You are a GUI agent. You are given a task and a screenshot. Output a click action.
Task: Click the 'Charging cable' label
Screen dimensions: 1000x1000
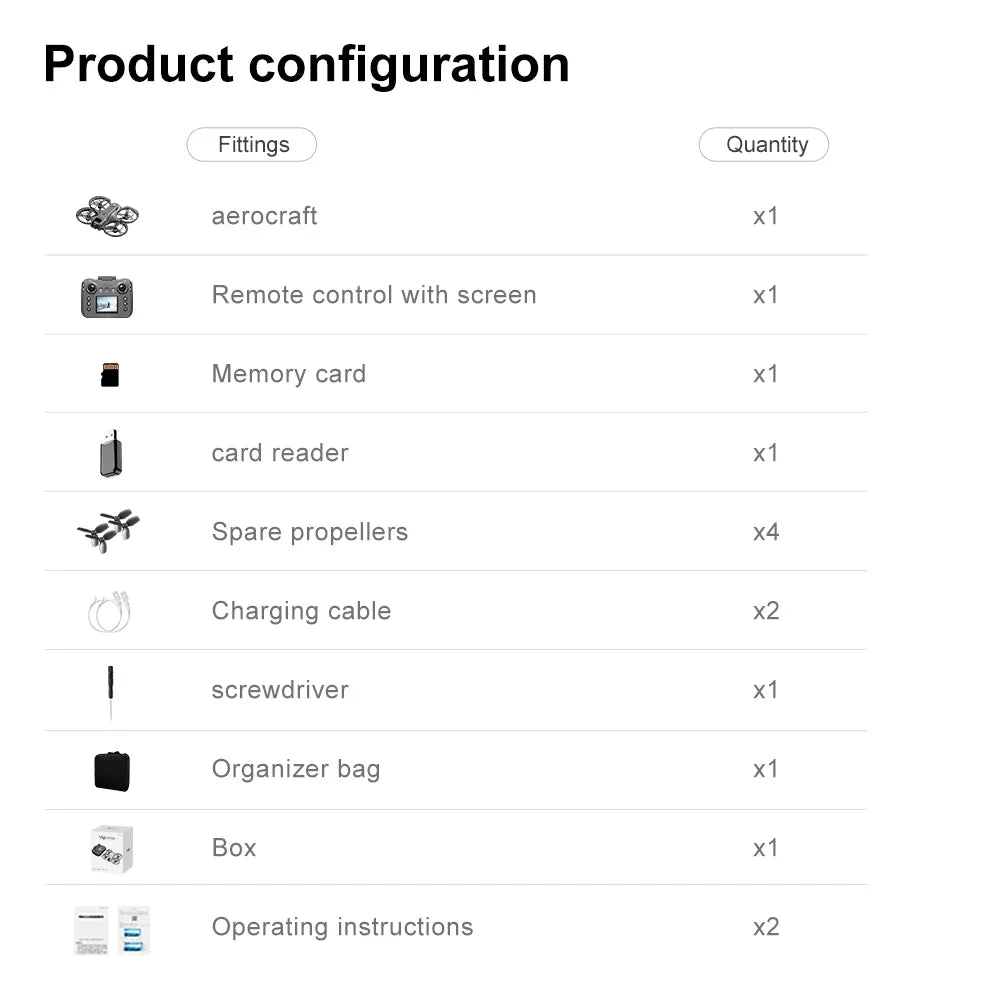(x=301, y=611)
